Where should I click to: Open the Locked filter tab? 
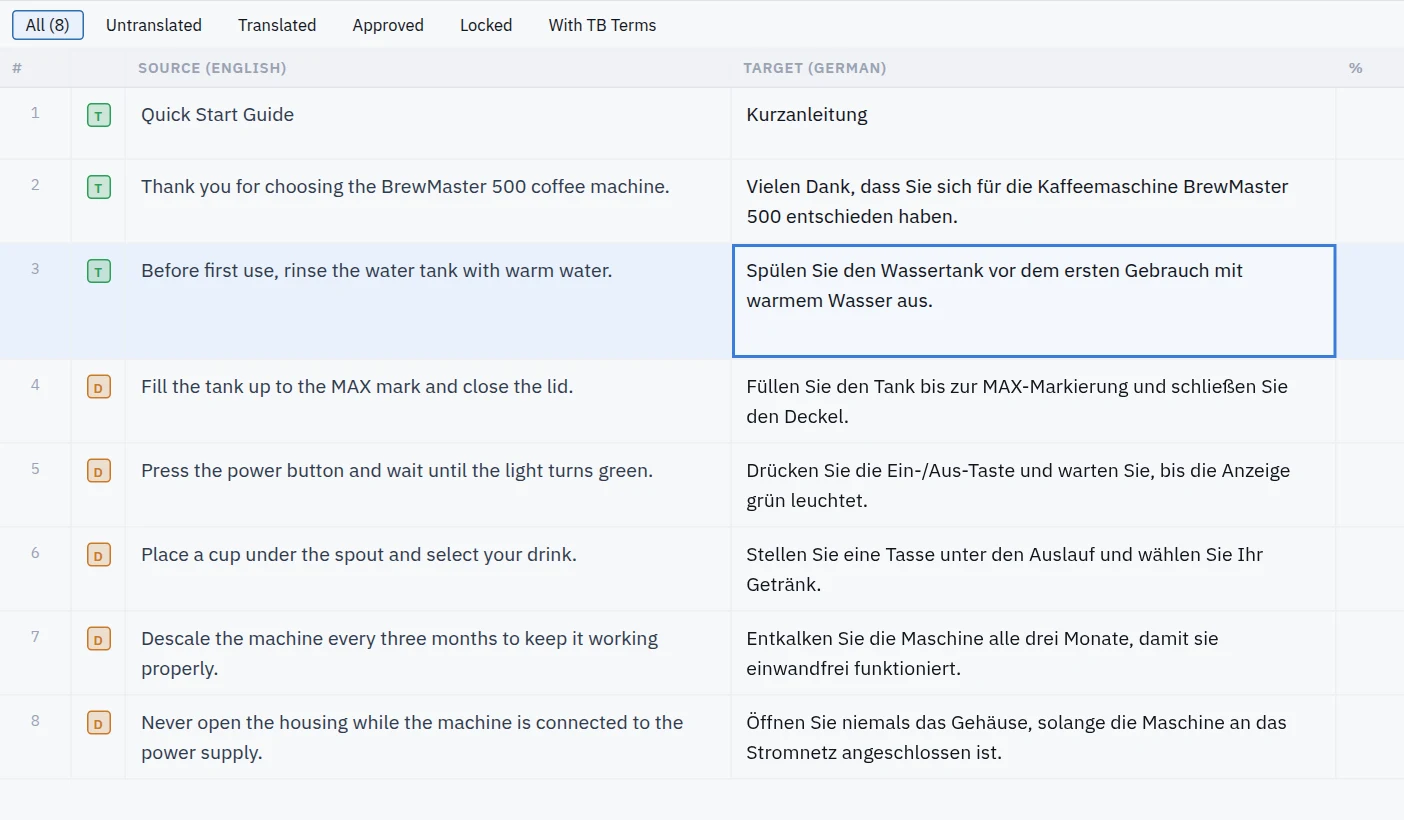pyautogui.click(x=486, y=25)
